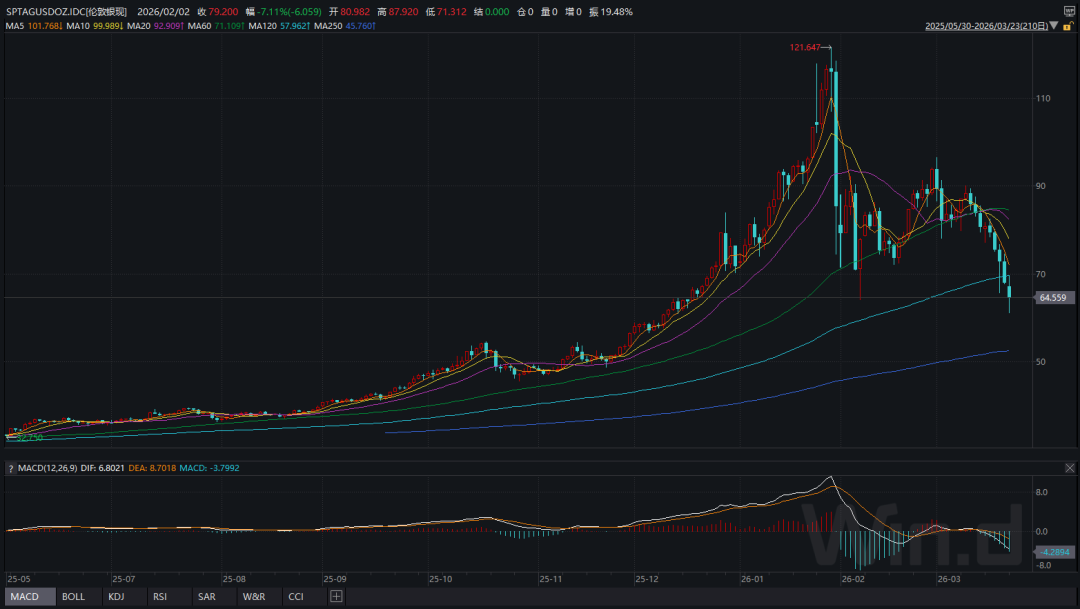Select the KDJ indicator tab

pyautogui.click(x=118, y=597)
